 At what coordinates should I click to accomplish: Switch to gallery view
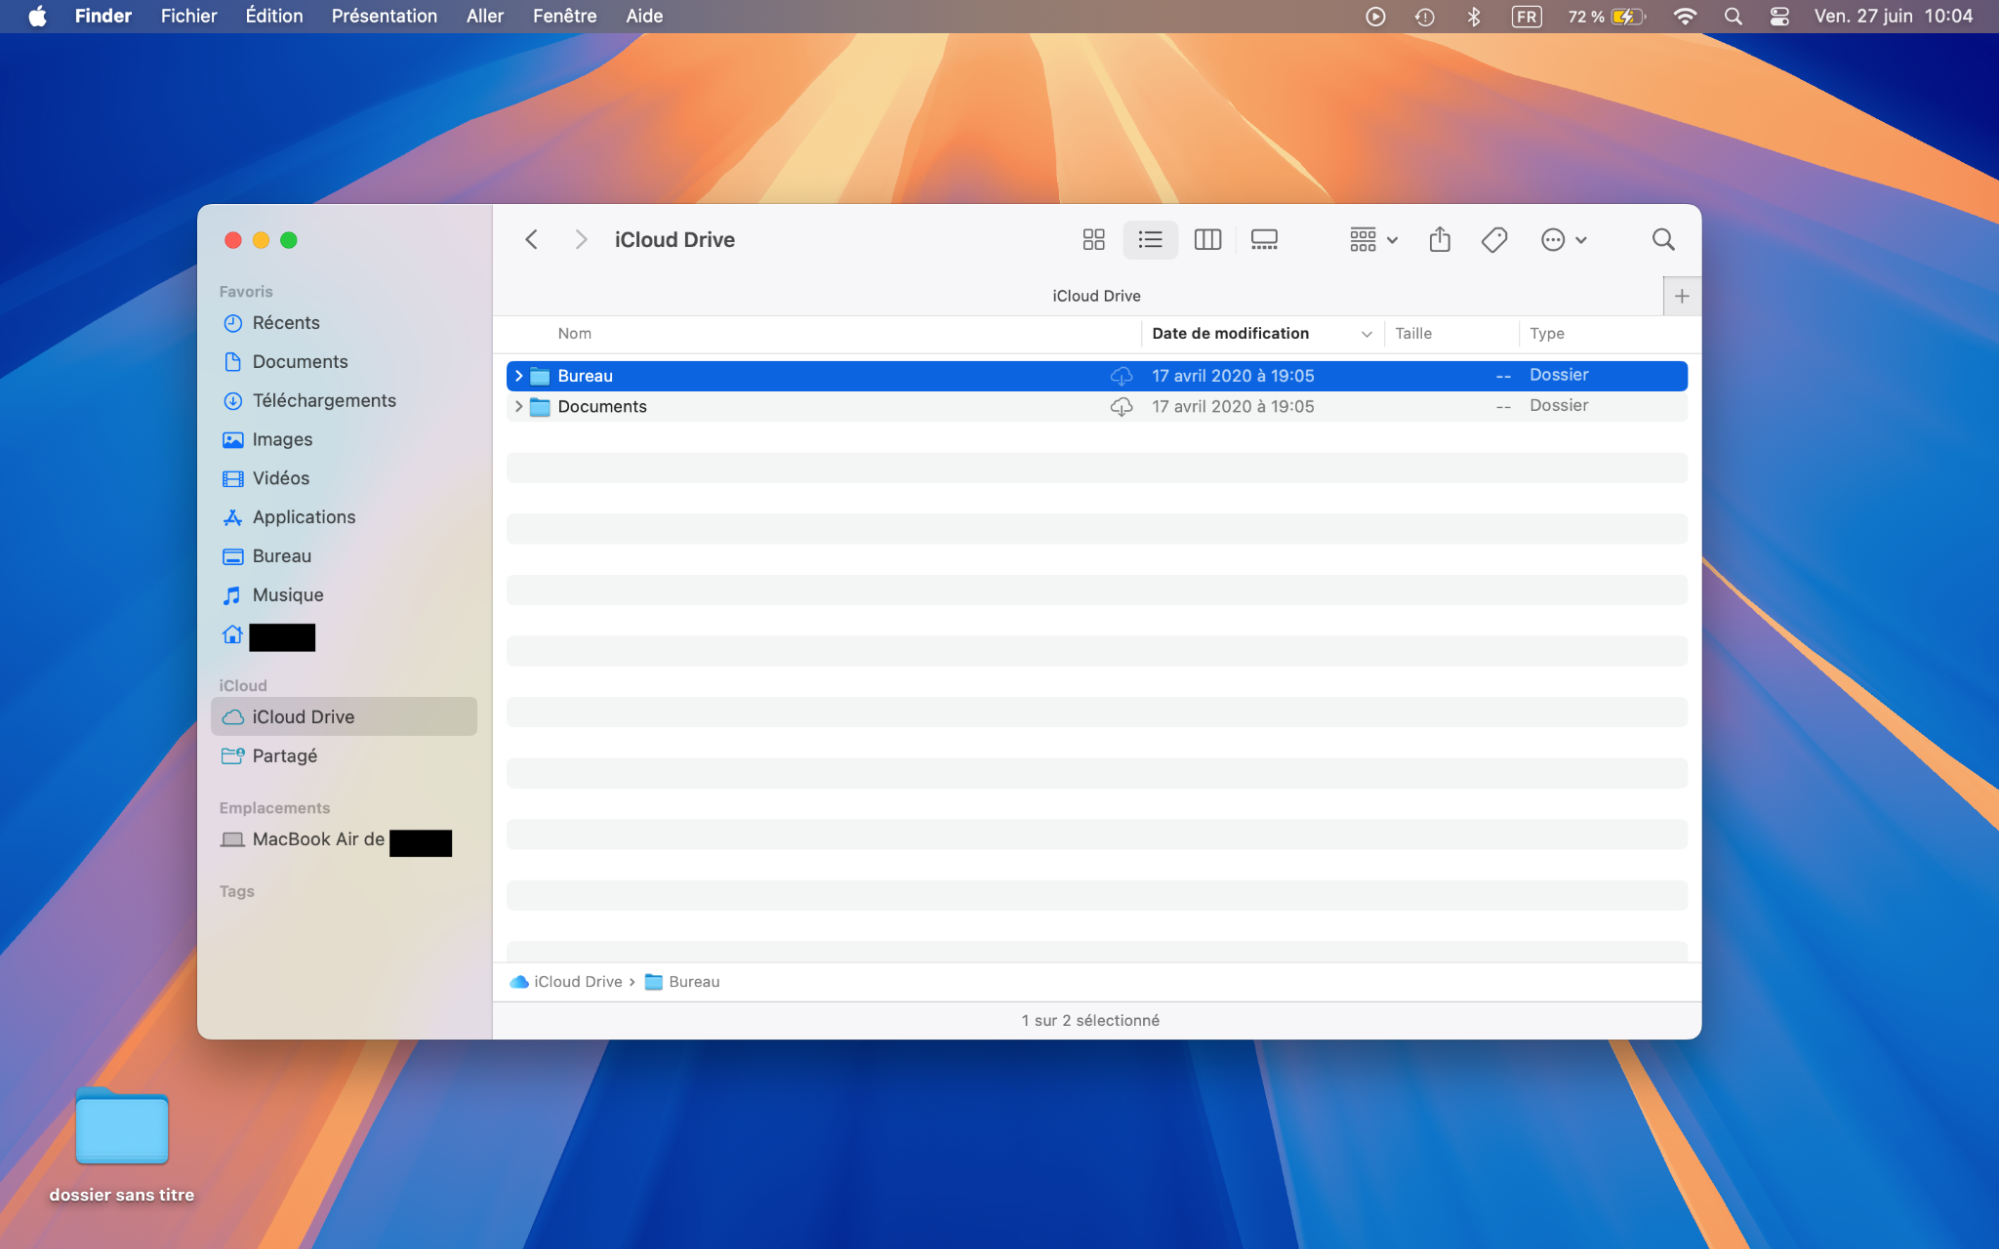tap(1264, 239)
